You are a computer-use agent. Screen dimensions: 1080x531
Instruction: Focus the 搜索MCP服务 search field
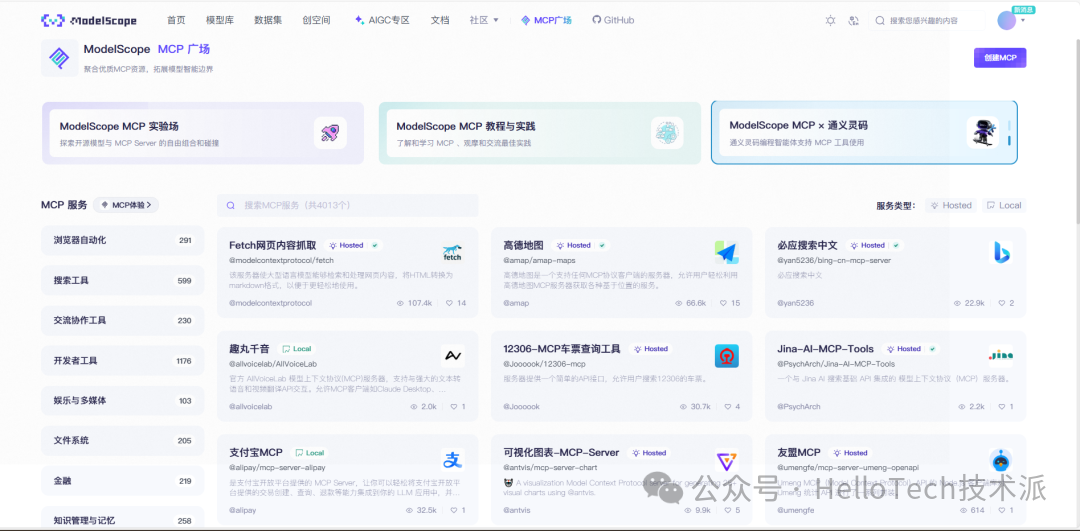pos(348,205)
